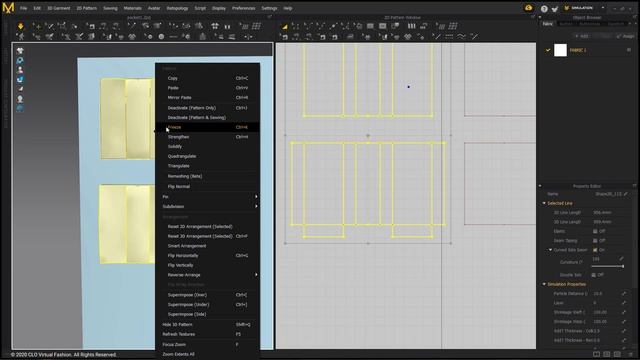Click the round button icon in 3D toolbar
This screenshot has width=640, height=360.
(x=161, y=37)
